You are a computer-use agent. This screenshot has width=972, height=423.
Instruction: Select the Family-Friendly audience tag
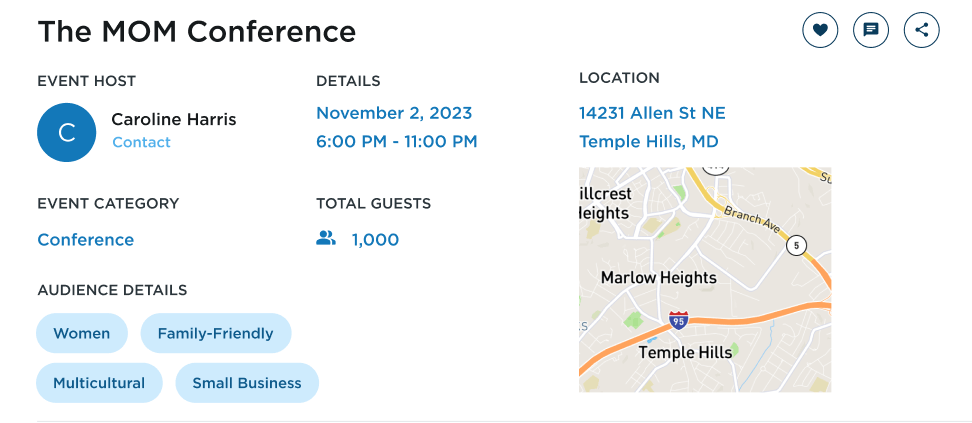(x=216, y=333)
